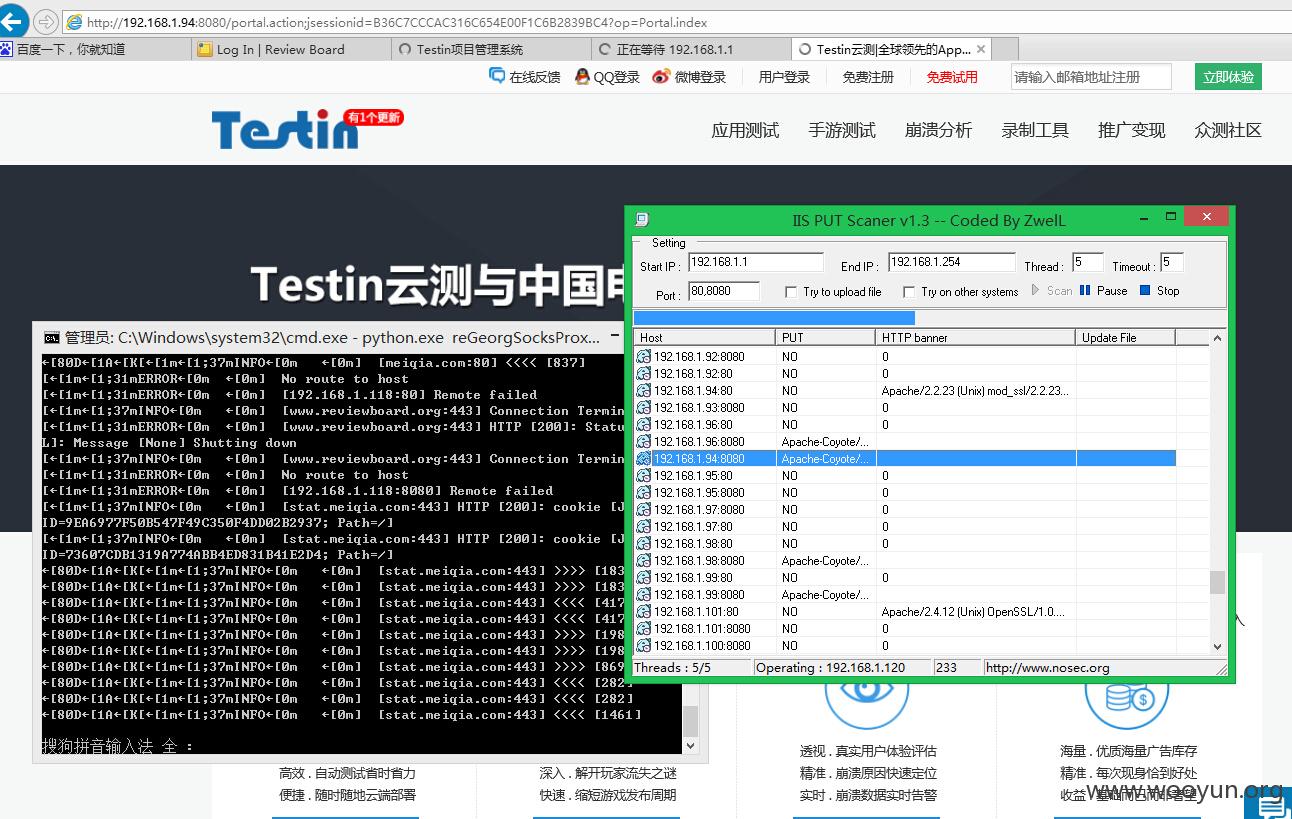The height and width of the screenshot is (819, 1292).
Task: Click the End IP input field
Action: (x=951, y=263)
